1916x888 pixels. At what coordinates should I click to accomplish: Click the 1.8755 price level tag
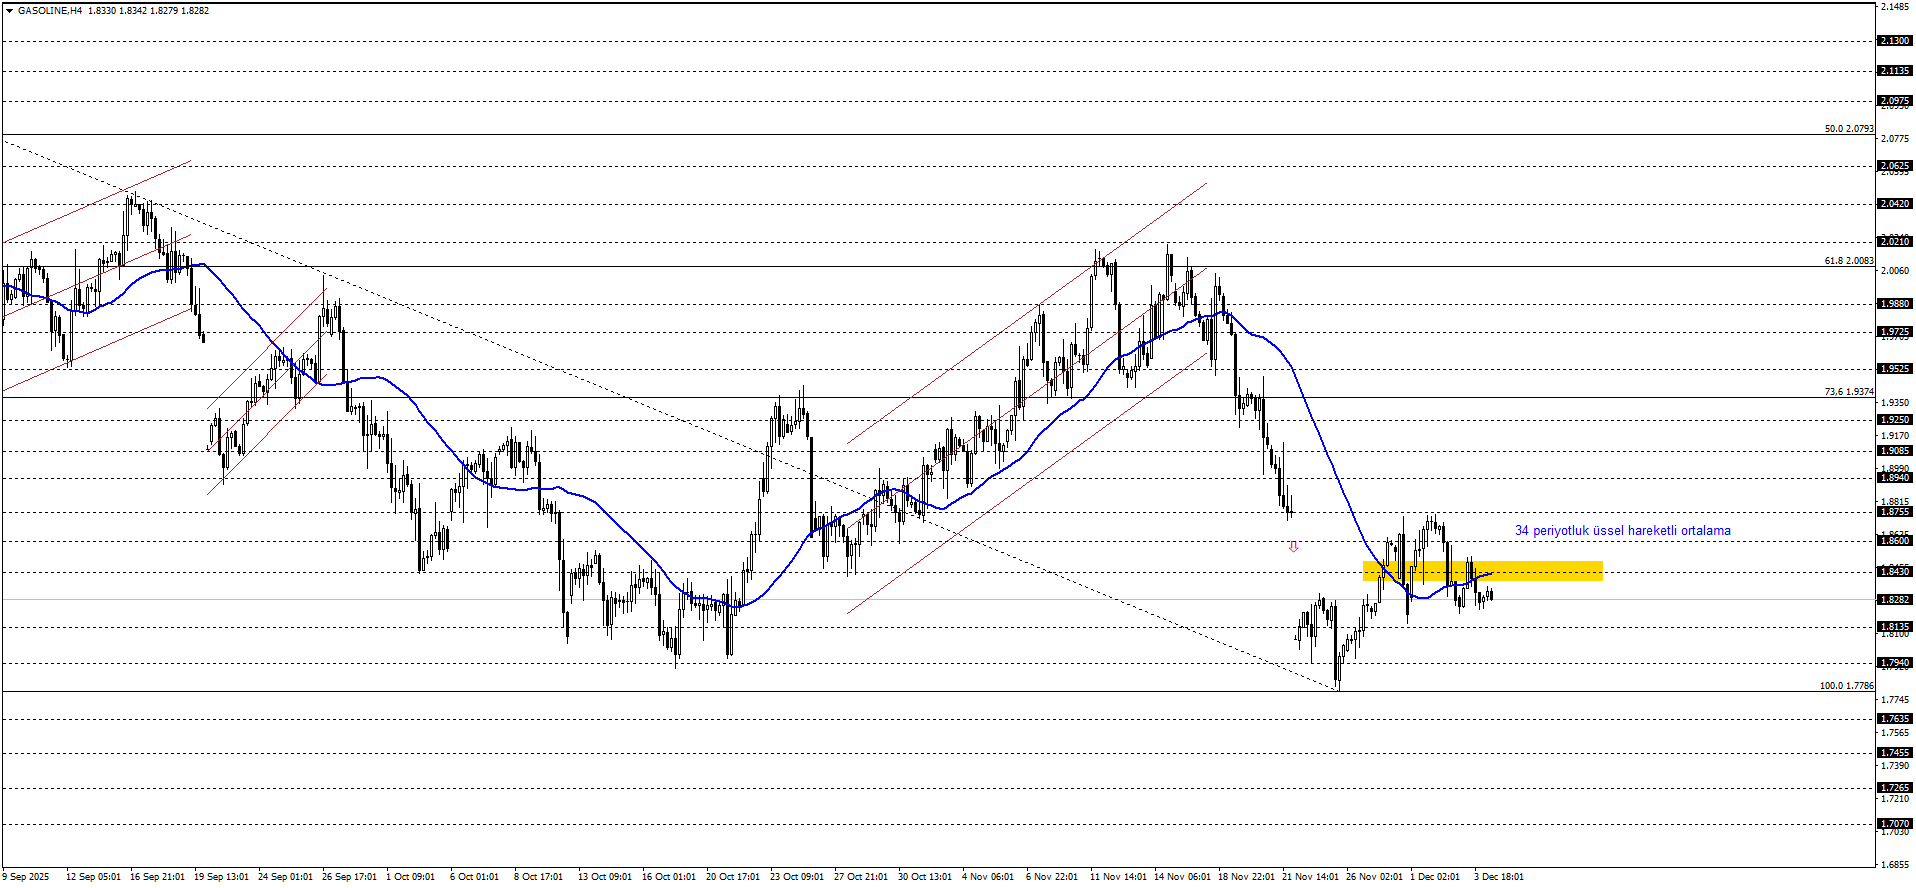(x=1894, y=512)
